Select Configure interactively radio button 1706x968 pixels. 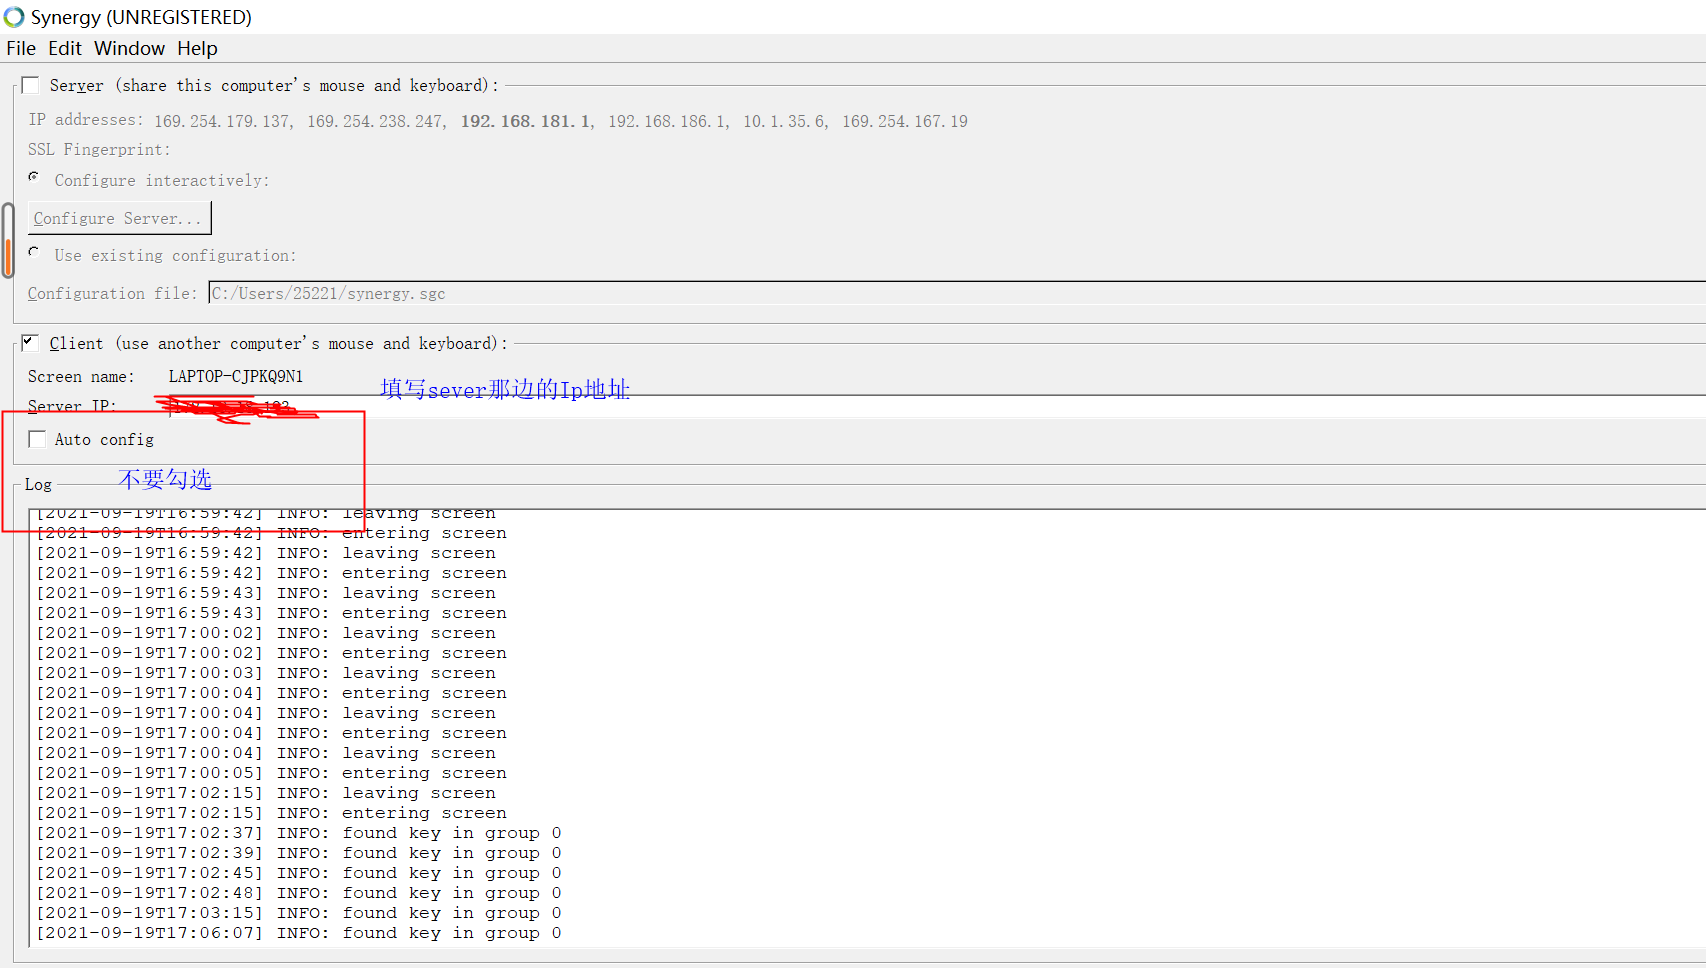35,177
